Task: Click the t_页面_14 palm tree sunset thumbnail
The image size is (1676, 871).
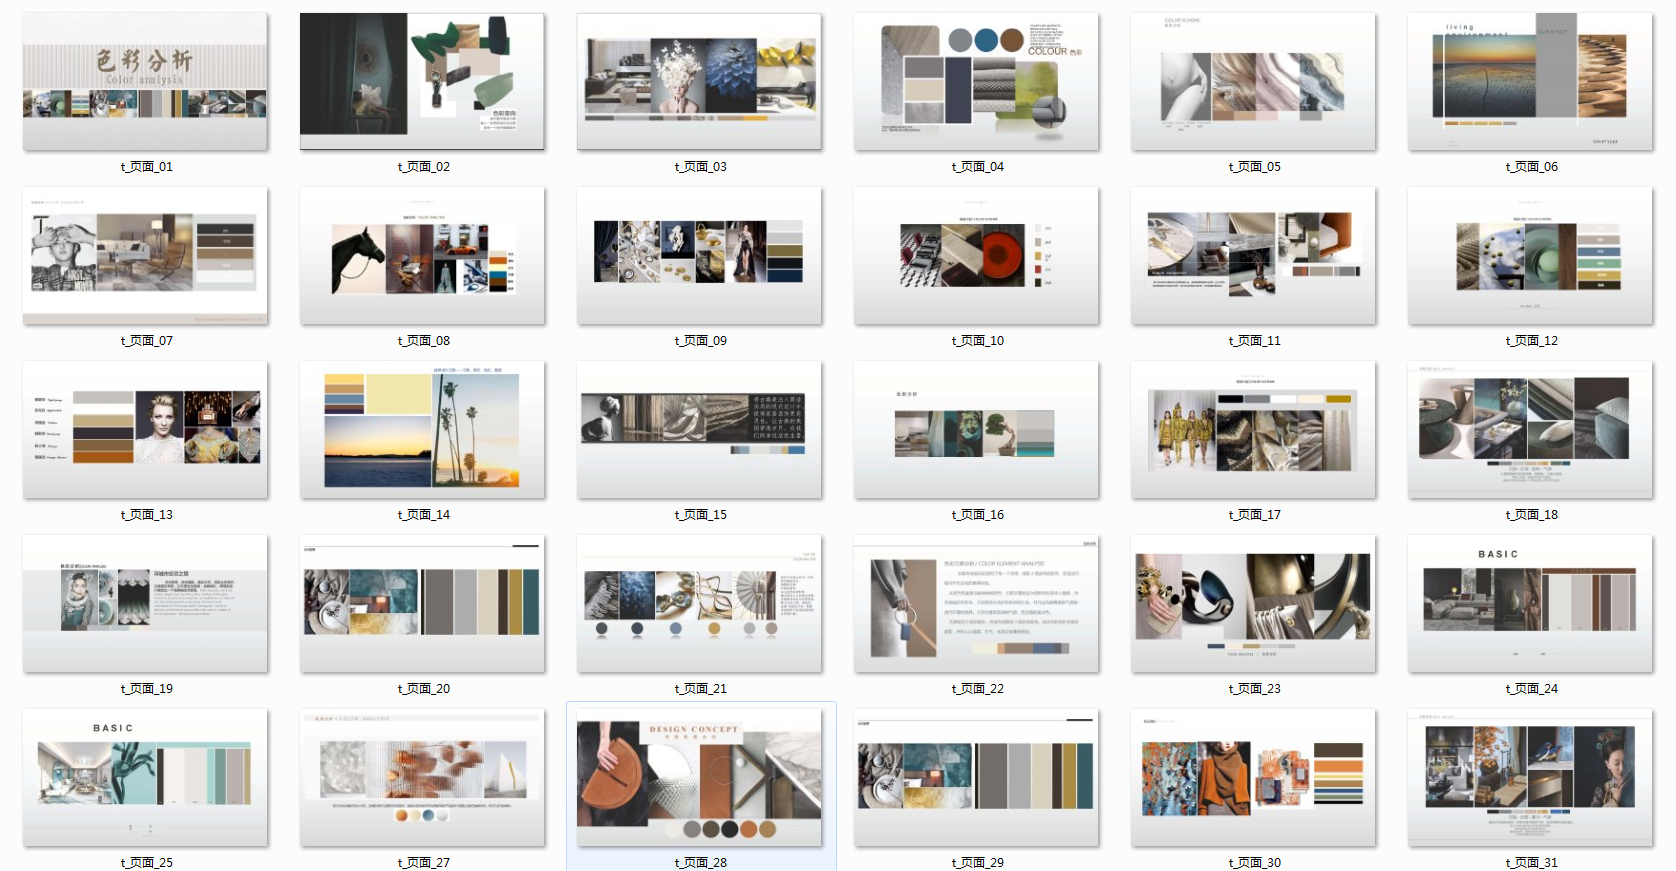Action: point(422,430)
